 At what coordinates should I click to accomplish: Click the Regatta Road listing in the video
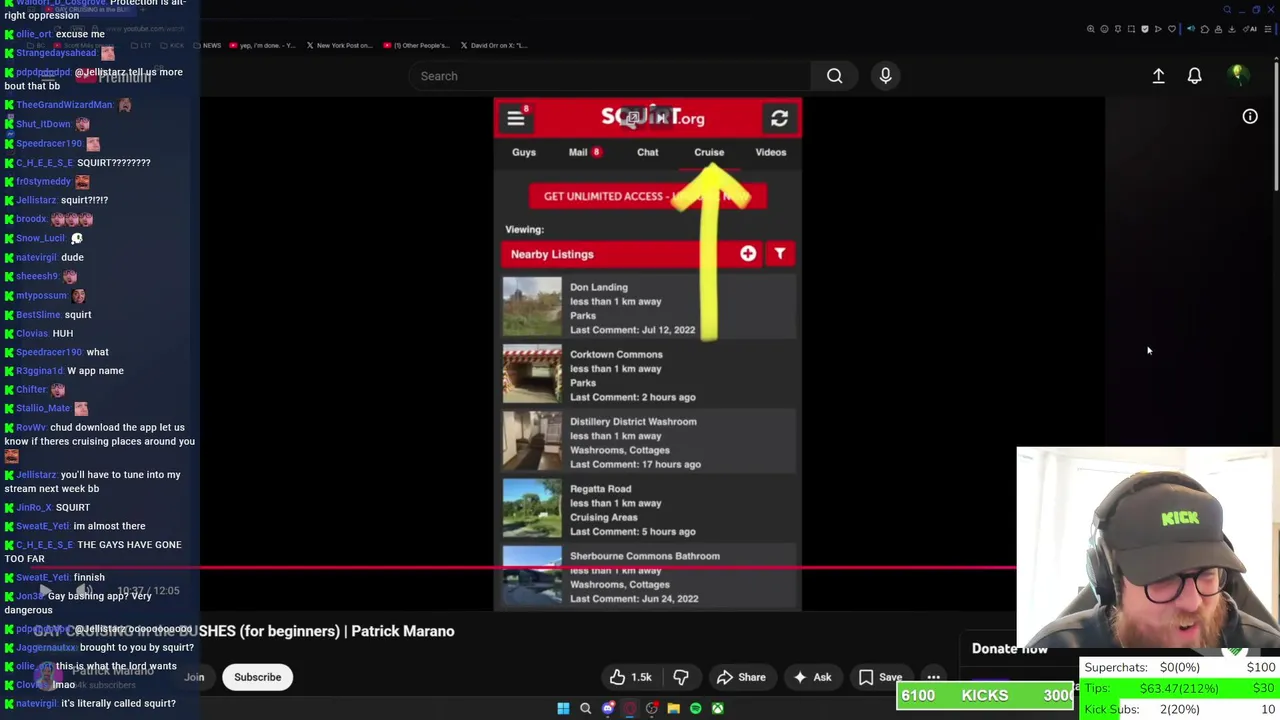648,509
